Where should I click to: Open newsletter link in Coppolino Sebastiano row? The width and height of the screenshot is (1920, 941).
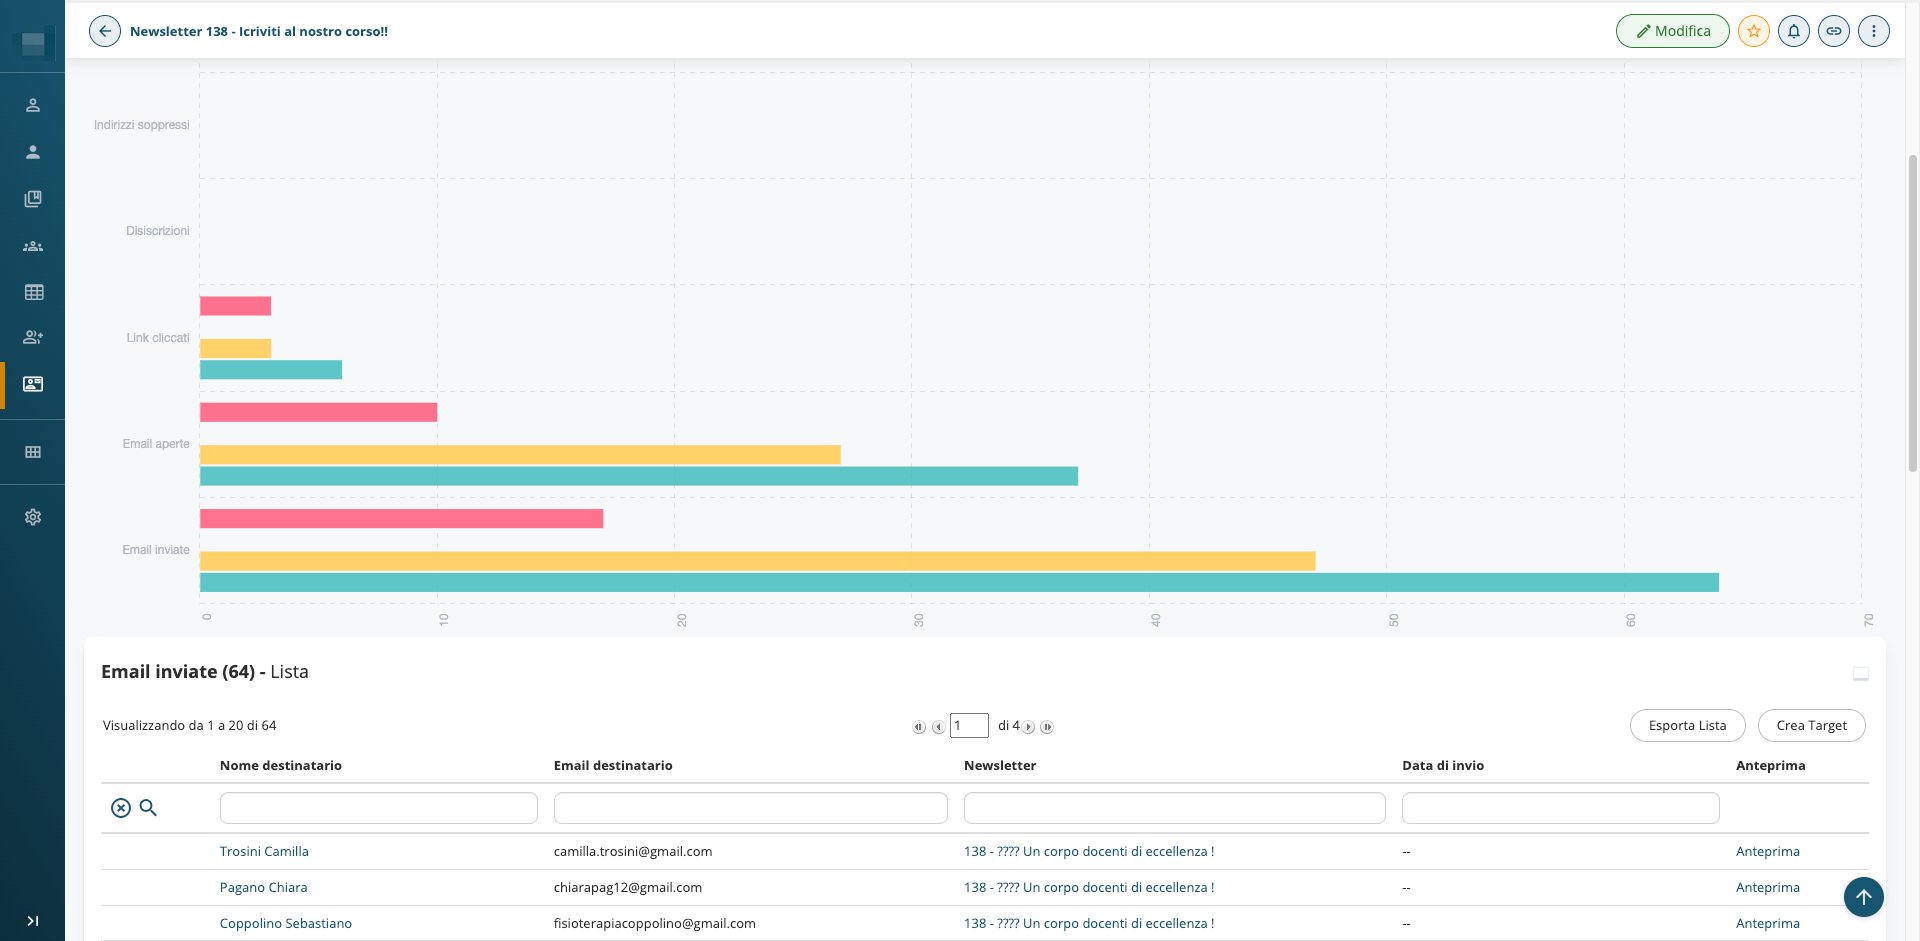[1089, 924]
